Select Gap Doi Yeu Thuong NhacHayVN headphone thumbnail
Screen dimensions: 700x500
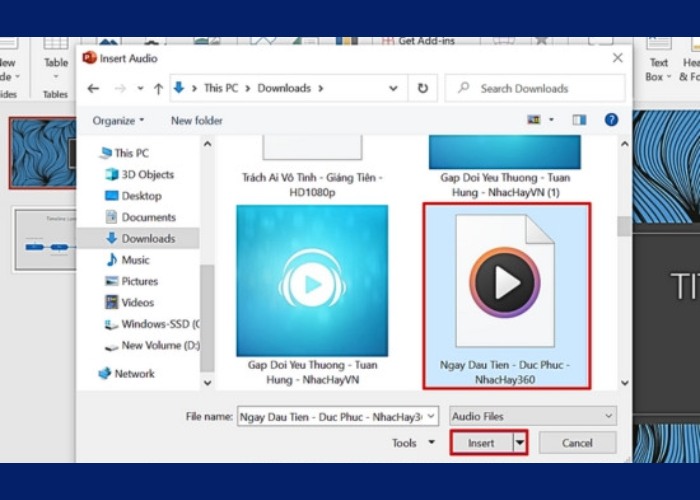(312, 281)
